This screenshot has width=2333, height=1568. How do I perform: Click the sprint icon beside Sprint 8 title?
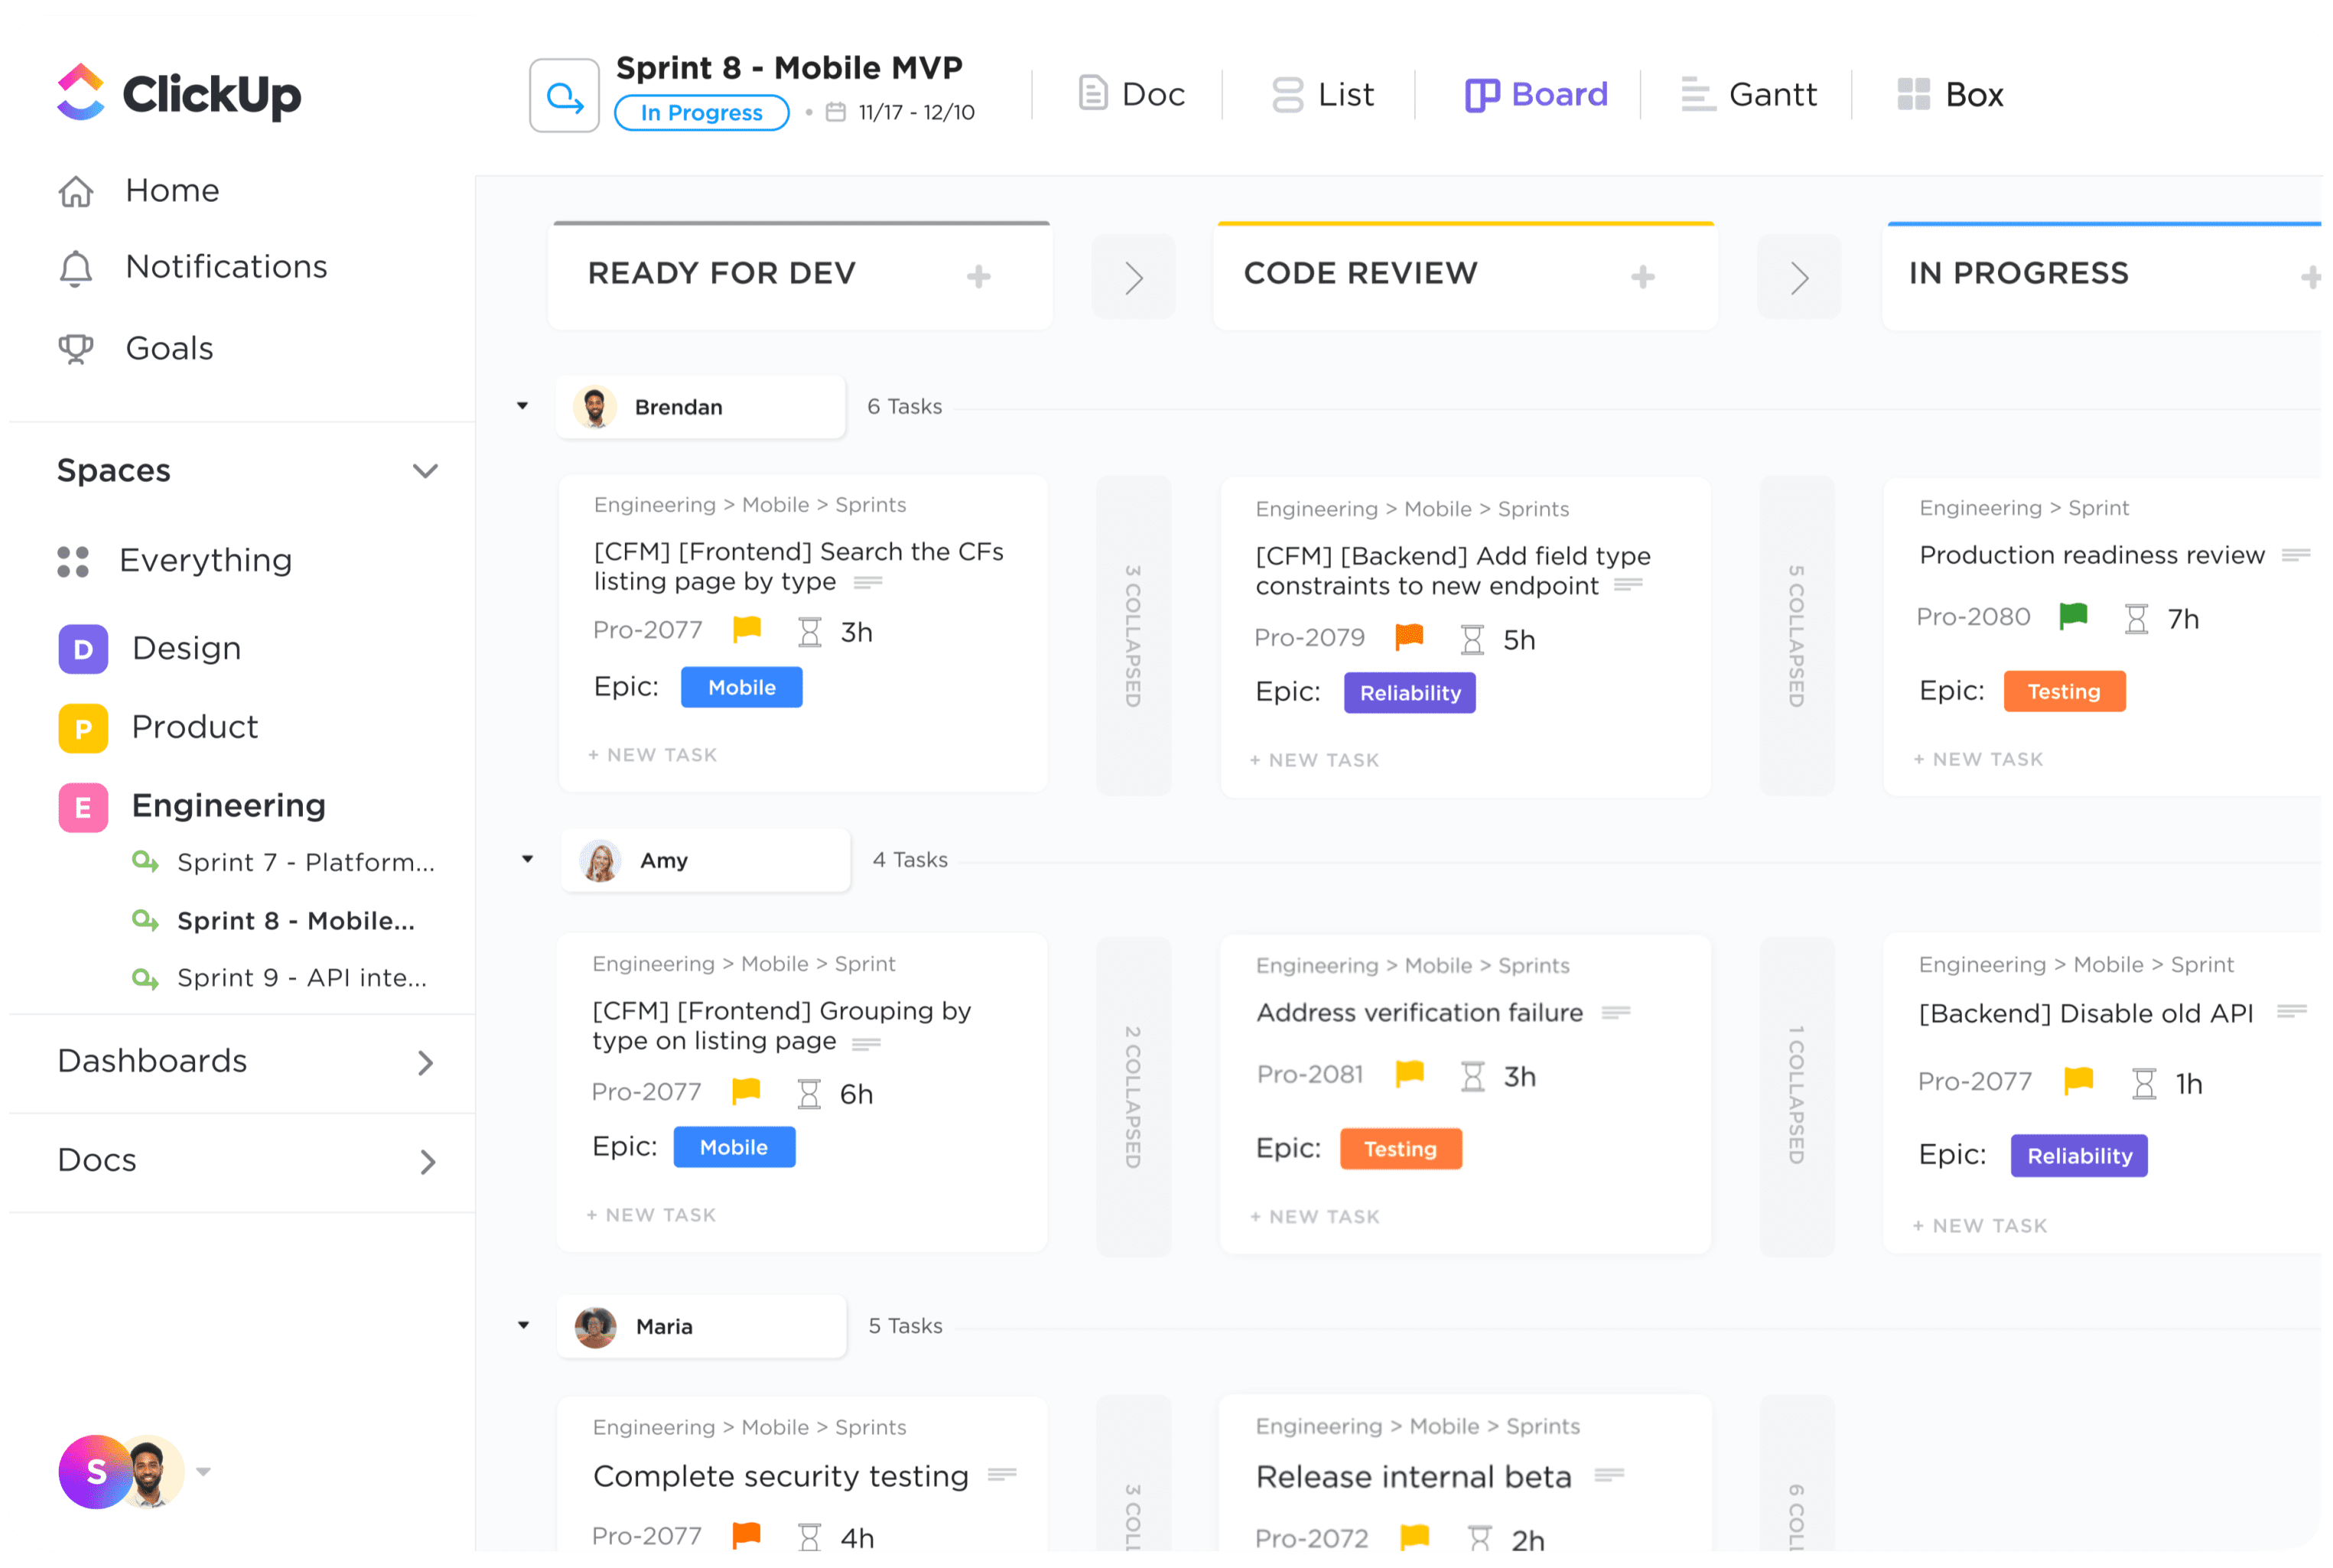pos(564,96)
